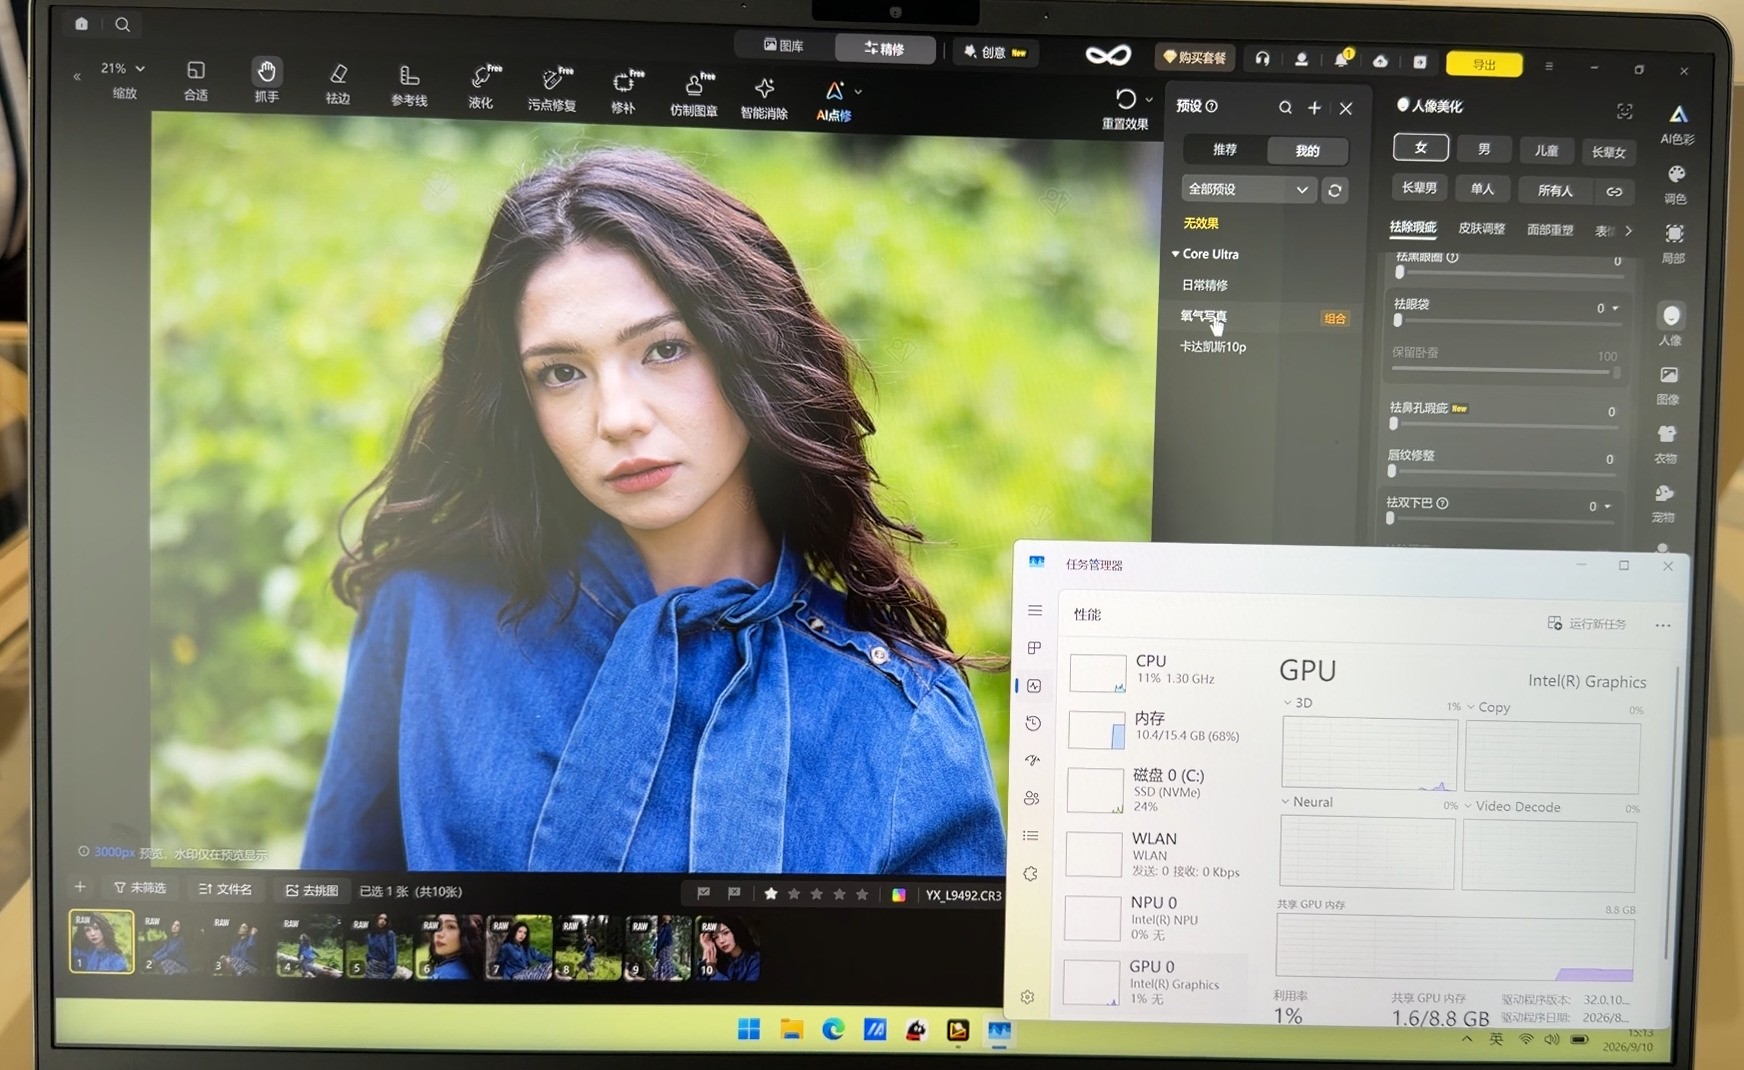The width and height of the screenshot is (1744, 1070).
Task: Open the 参考线 guide line tool
Action: (x=409, y=86)
